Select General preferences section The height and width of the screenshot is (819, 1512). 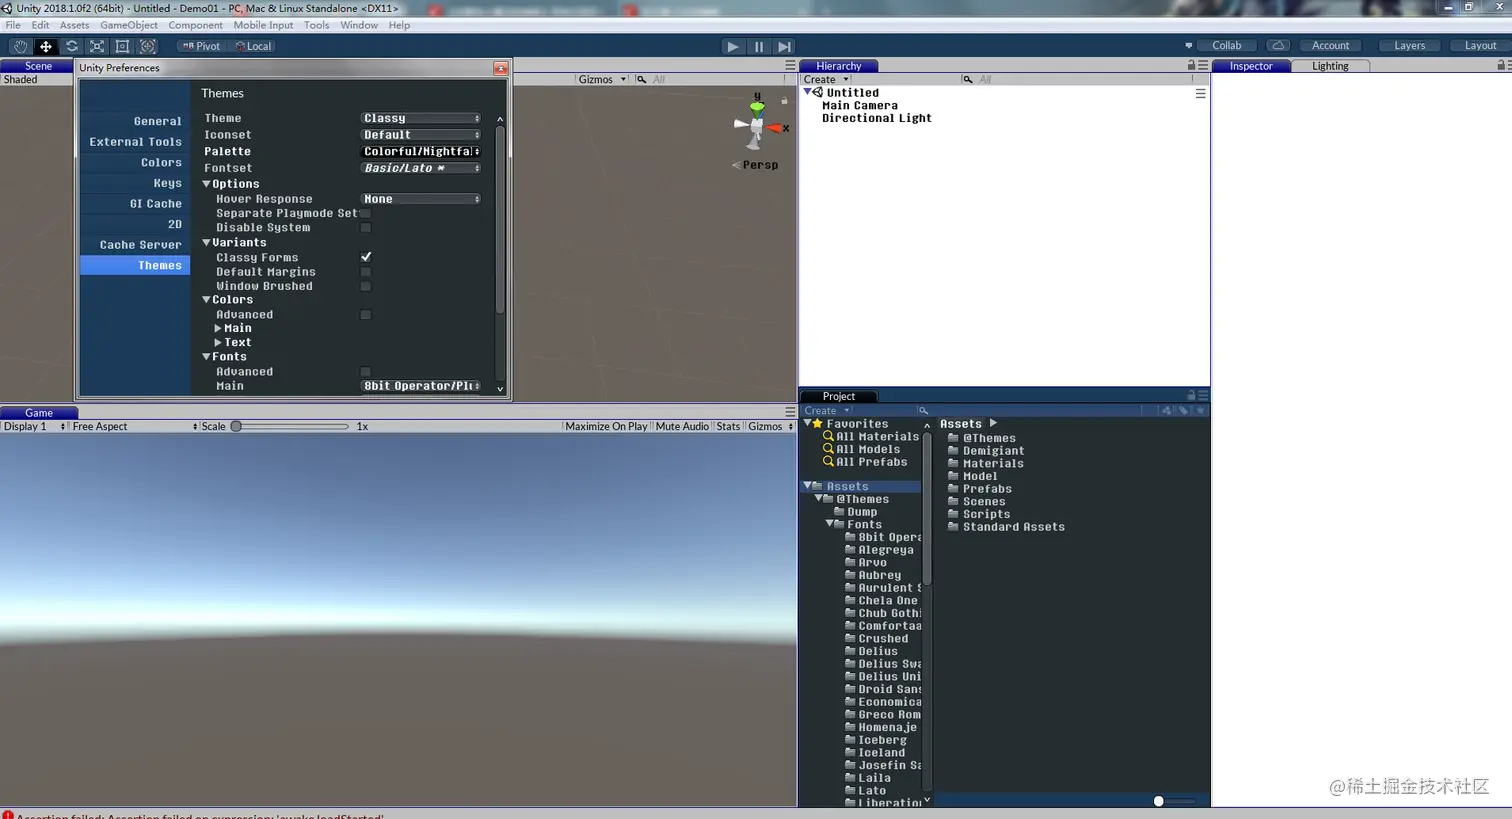pos(135,121)
